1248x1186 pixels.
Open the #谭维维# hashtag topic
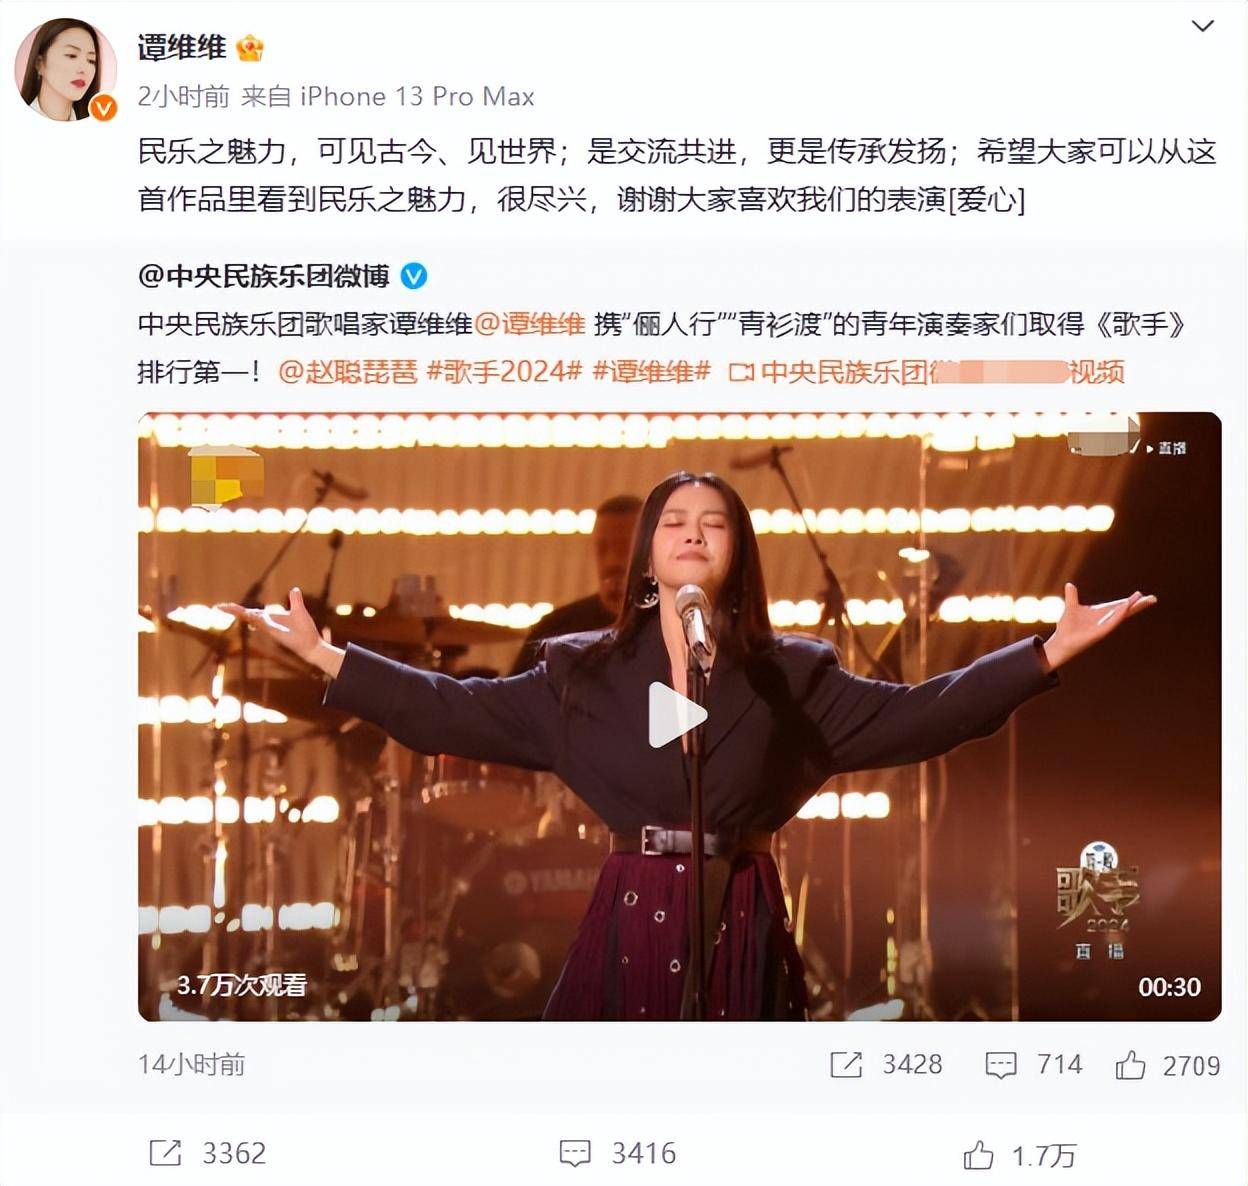652,372
